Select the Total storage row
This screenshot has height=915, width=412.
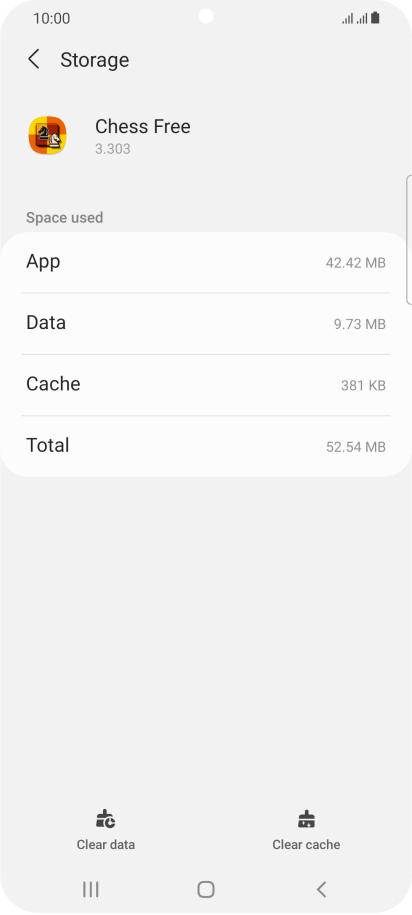[x=206, y=446]
